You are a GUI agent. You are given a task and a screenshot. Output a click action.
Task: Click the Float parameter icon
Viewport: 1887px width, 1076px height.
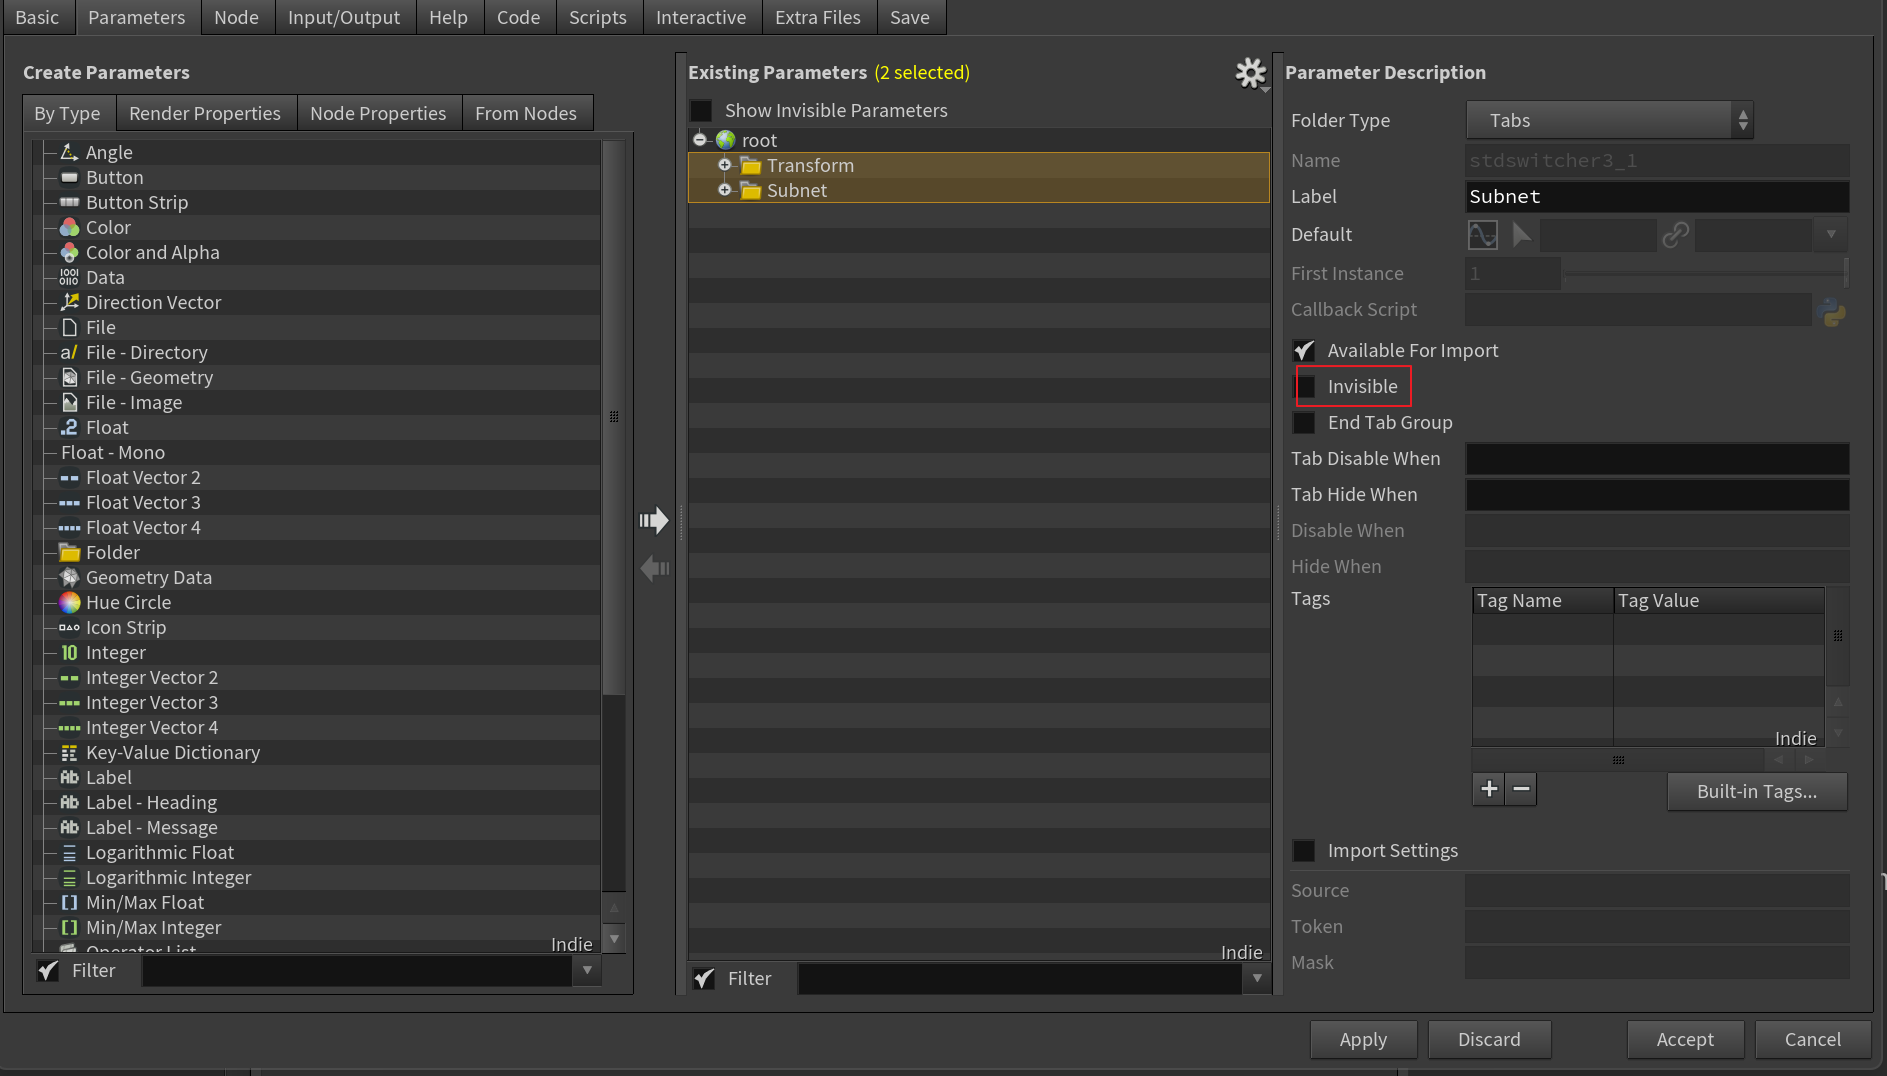click(69, 427)
